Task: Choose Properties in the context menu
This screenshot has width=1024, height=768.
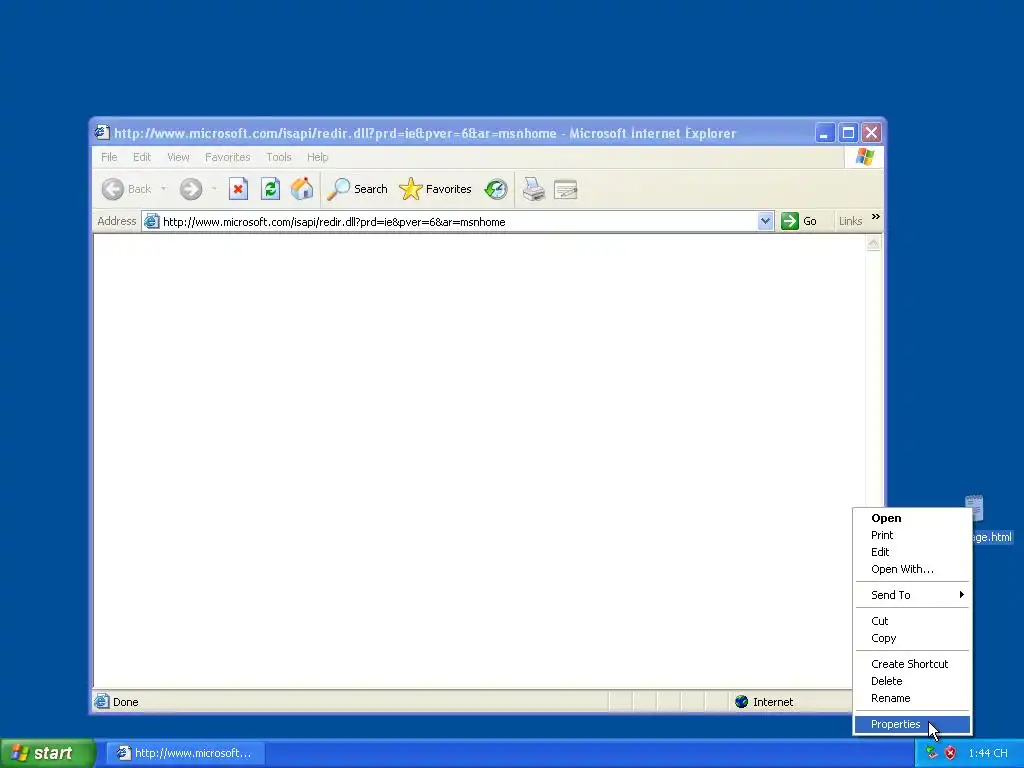Action: 912,724
